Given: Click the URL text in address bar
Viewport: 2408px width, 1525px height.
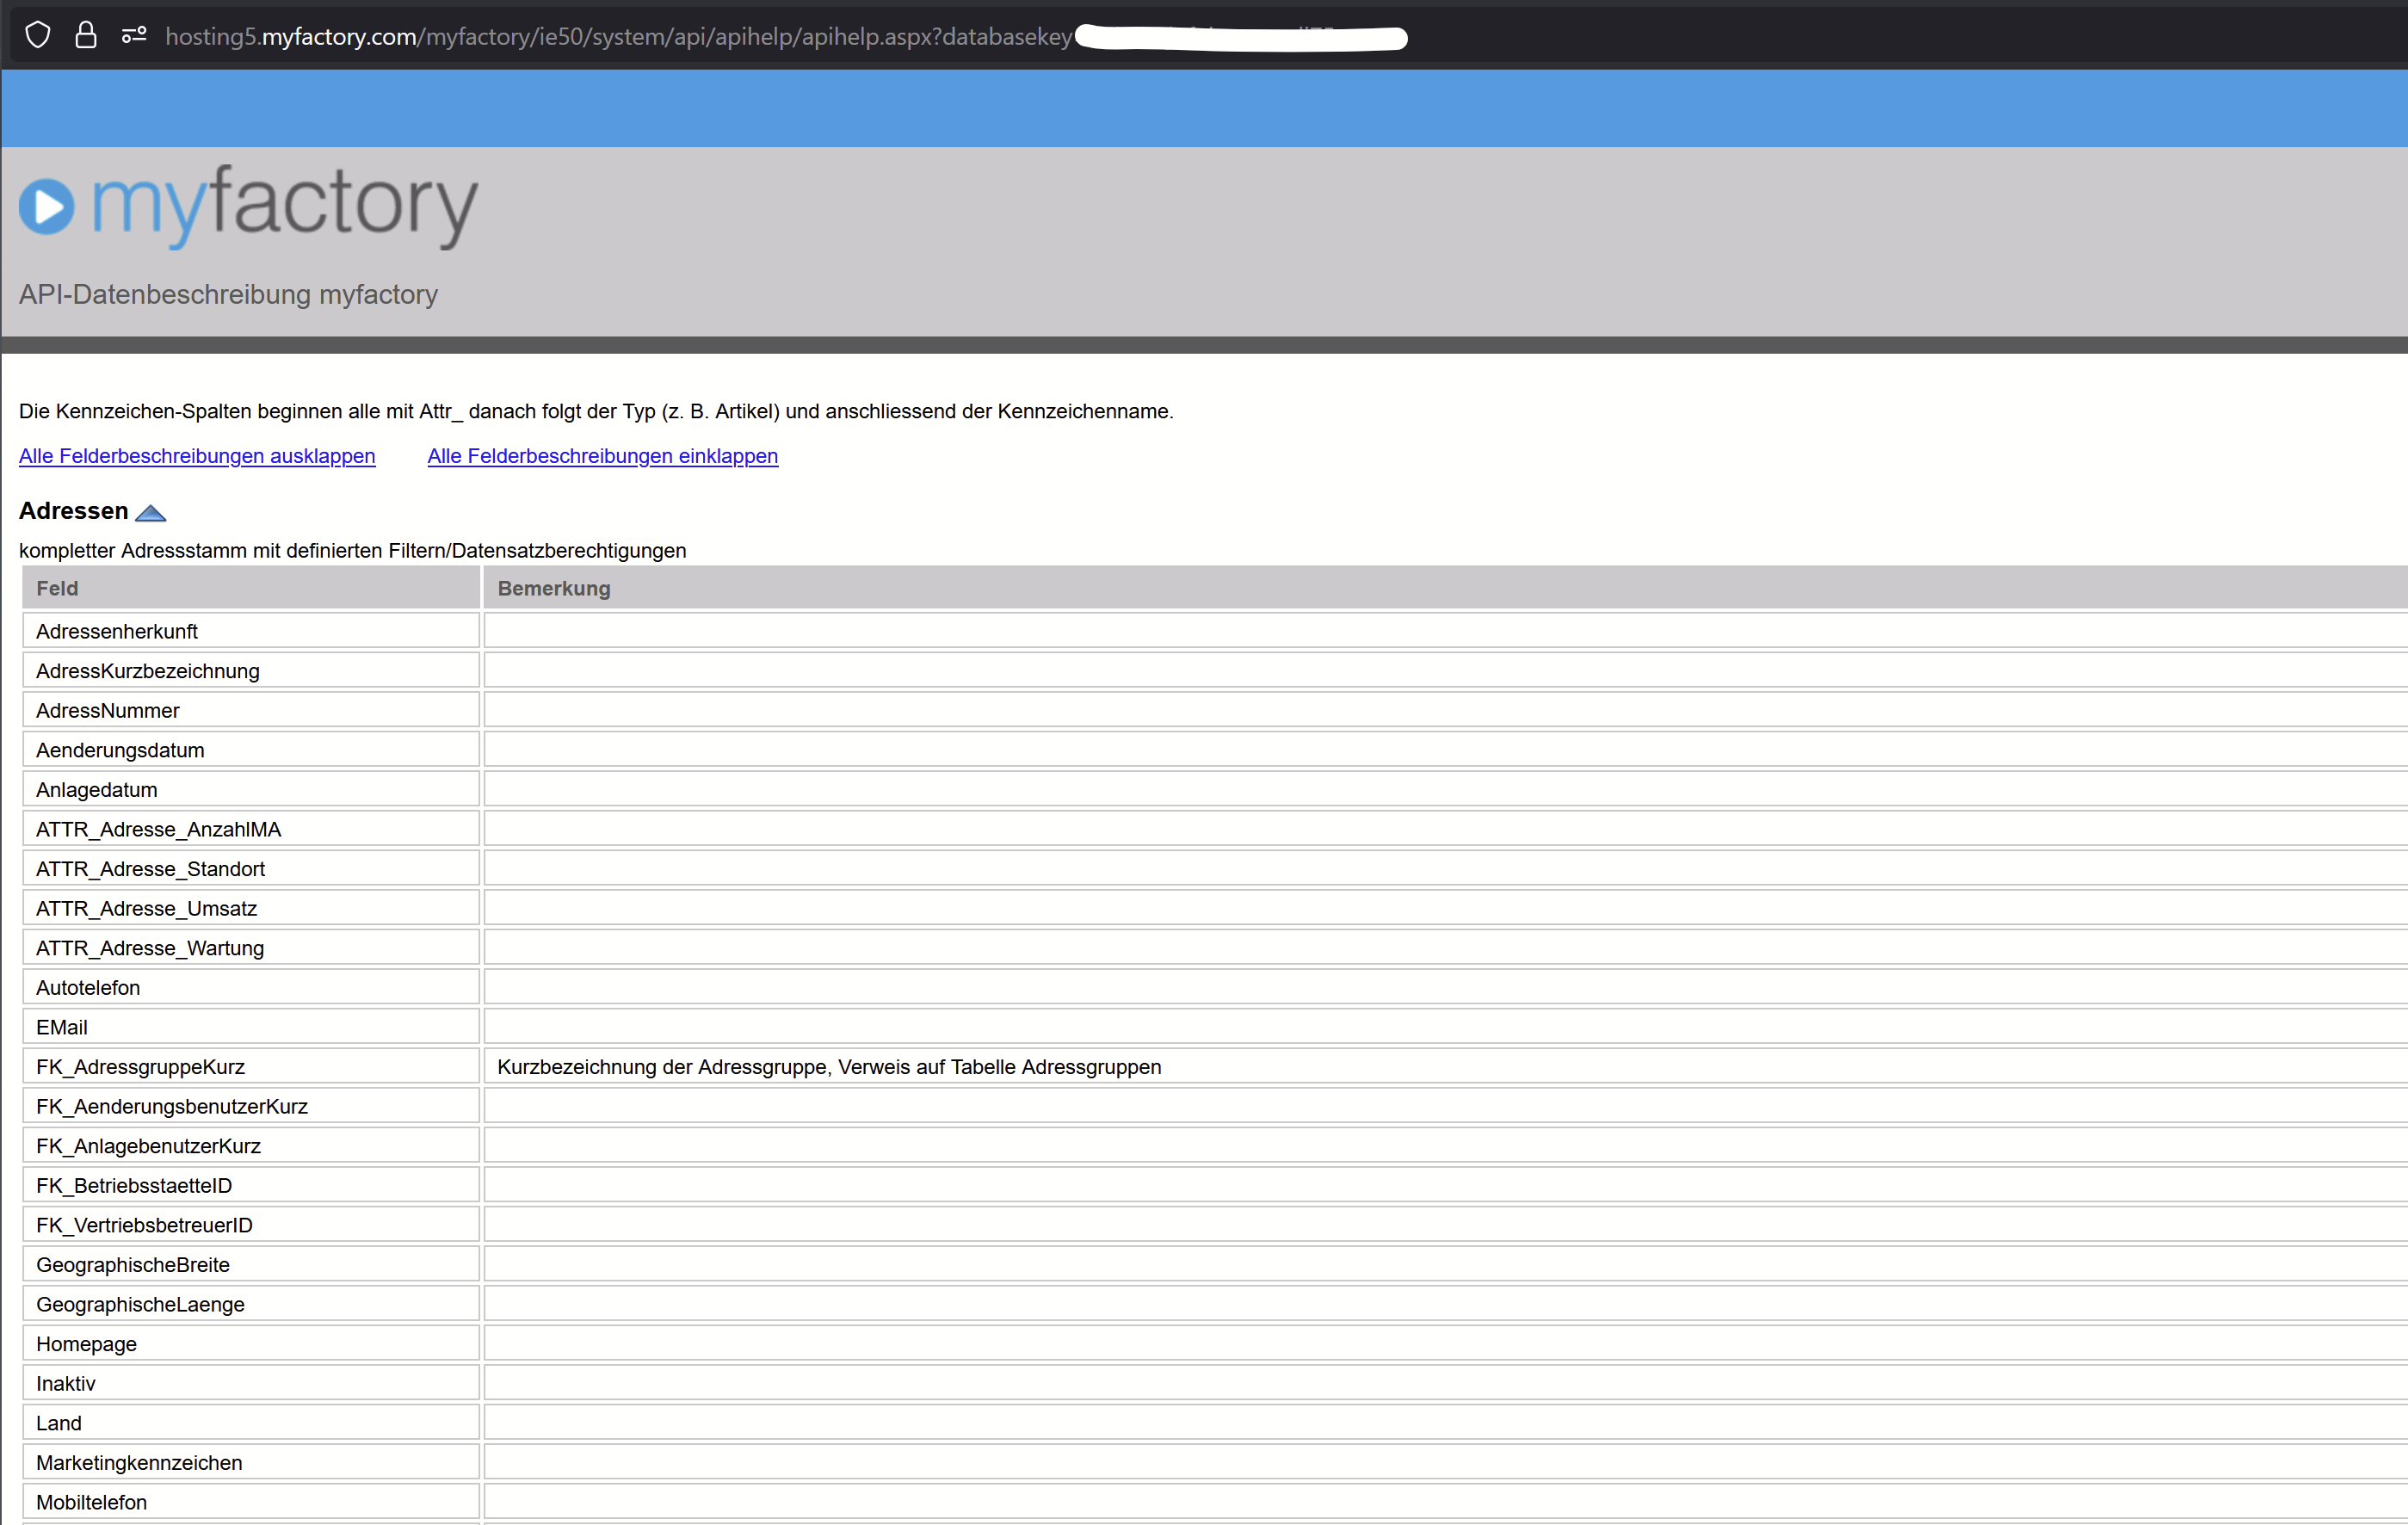Looking at the screenshot, I should click(x=618, y=37).
